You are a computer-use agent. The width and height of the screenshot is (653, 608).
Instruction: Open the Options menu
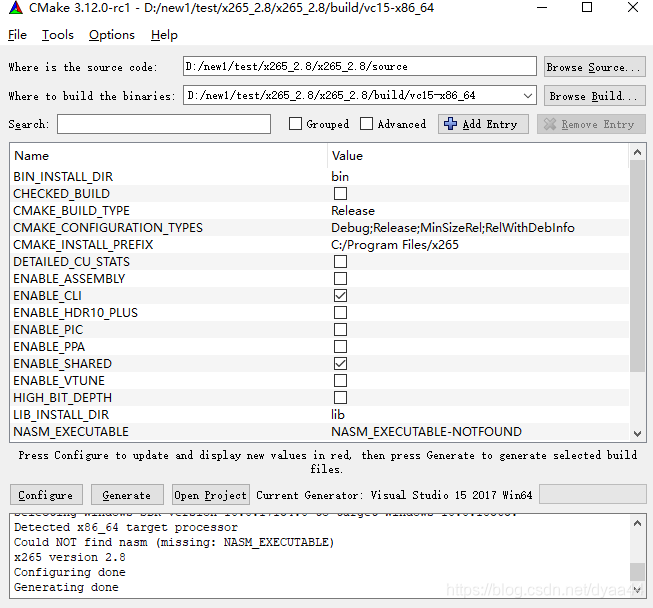[x=112, y=35]
